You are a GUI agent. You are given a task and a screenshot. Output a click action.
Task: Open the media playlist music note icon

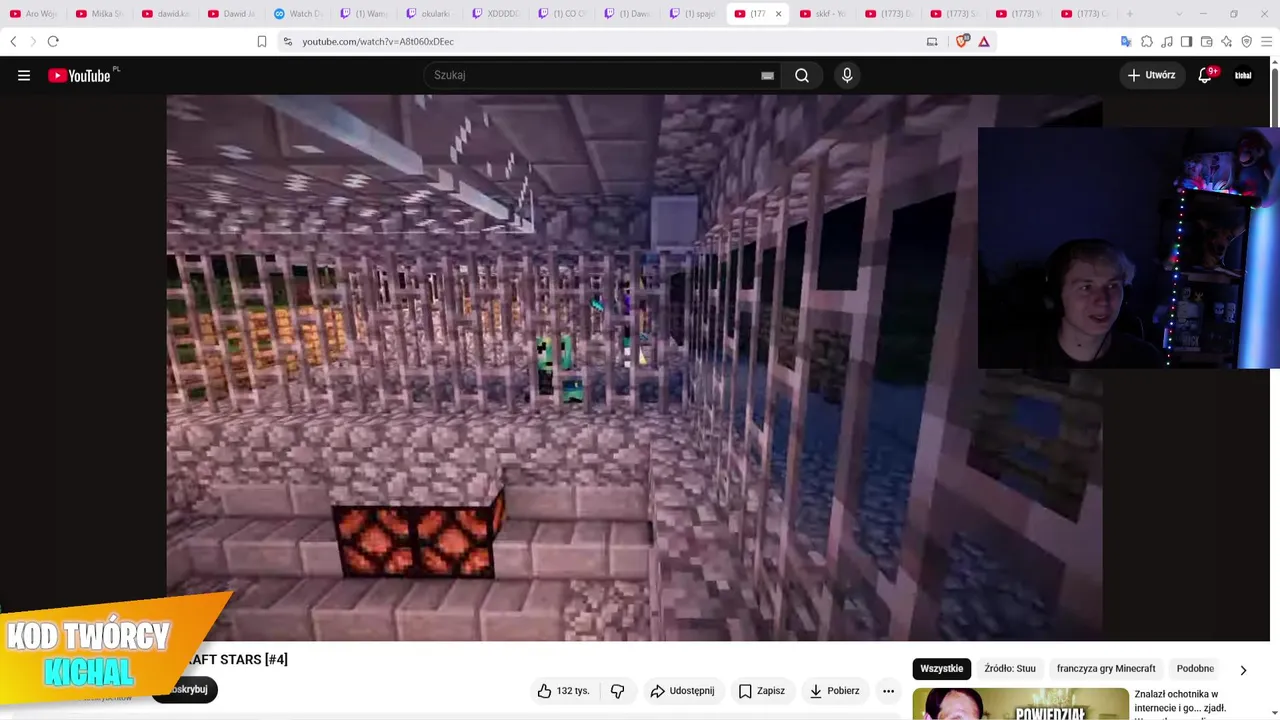(x=1167, y=41)
